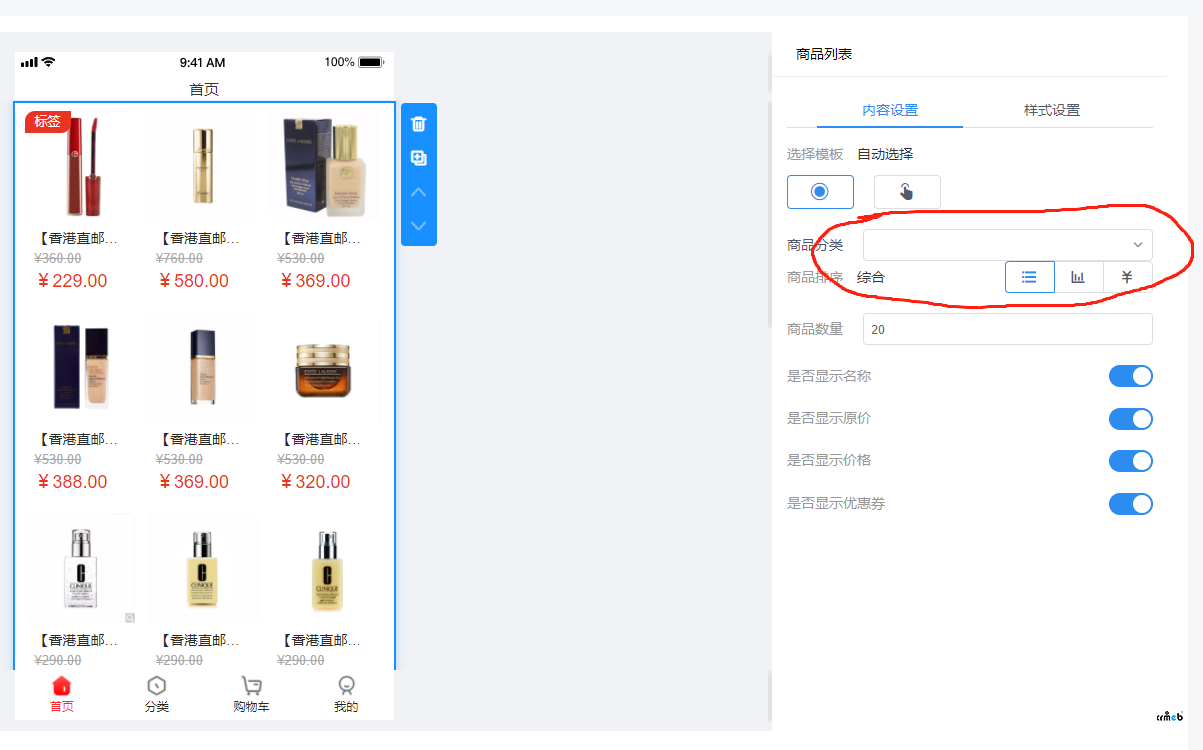Click the 综合 sort value text
Screen dimensions: 1203x750
point(871,277)
